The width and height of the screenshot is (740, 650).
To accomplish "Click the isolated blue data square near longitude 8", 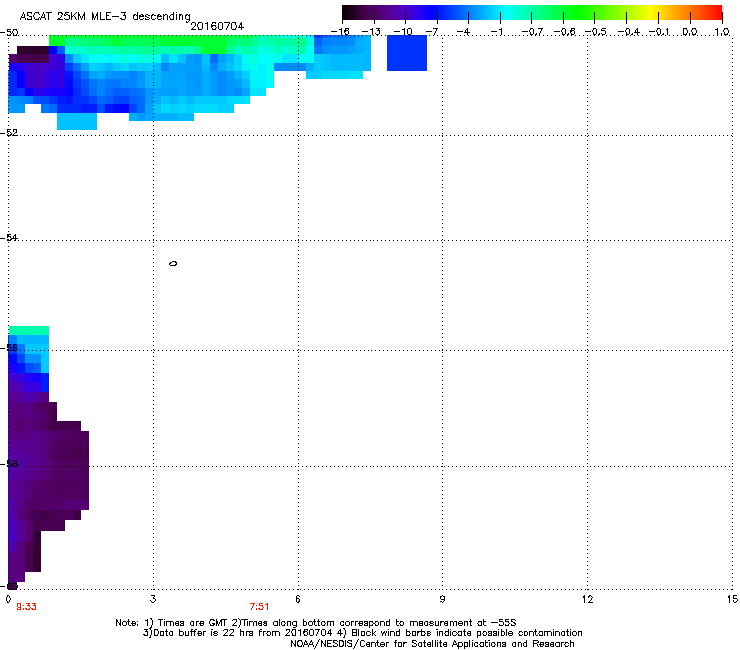I will [407, 53].
